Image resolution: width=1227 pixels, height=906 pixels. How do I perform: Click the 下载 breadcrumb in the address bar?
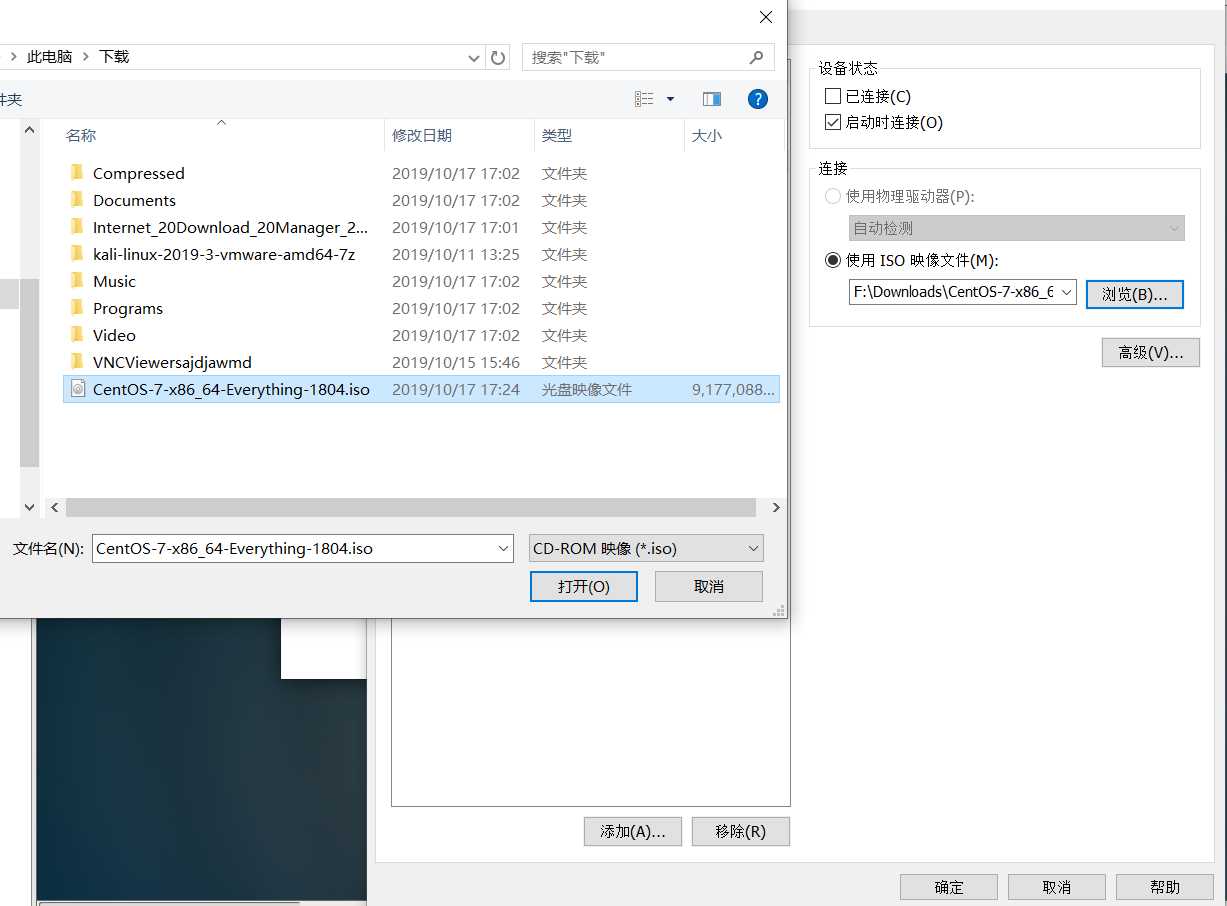point(114,57)
